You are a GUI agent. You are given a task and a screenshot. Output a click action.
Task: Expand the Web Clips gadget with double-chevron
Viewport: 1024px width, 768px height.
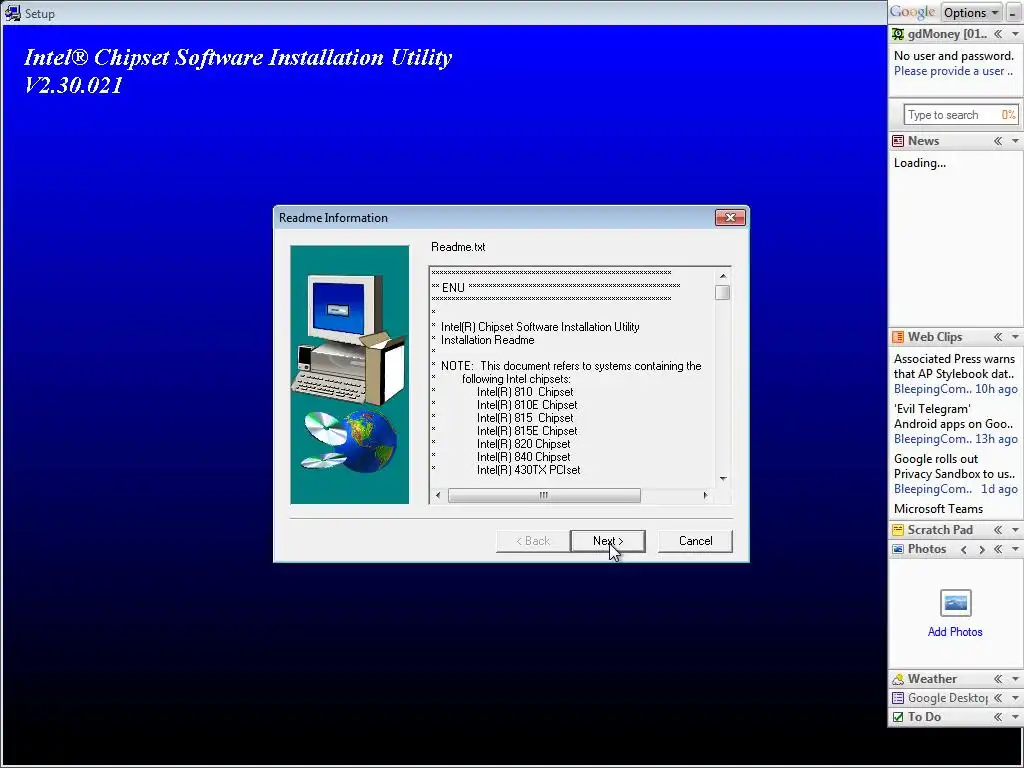[x=998, y=337]
